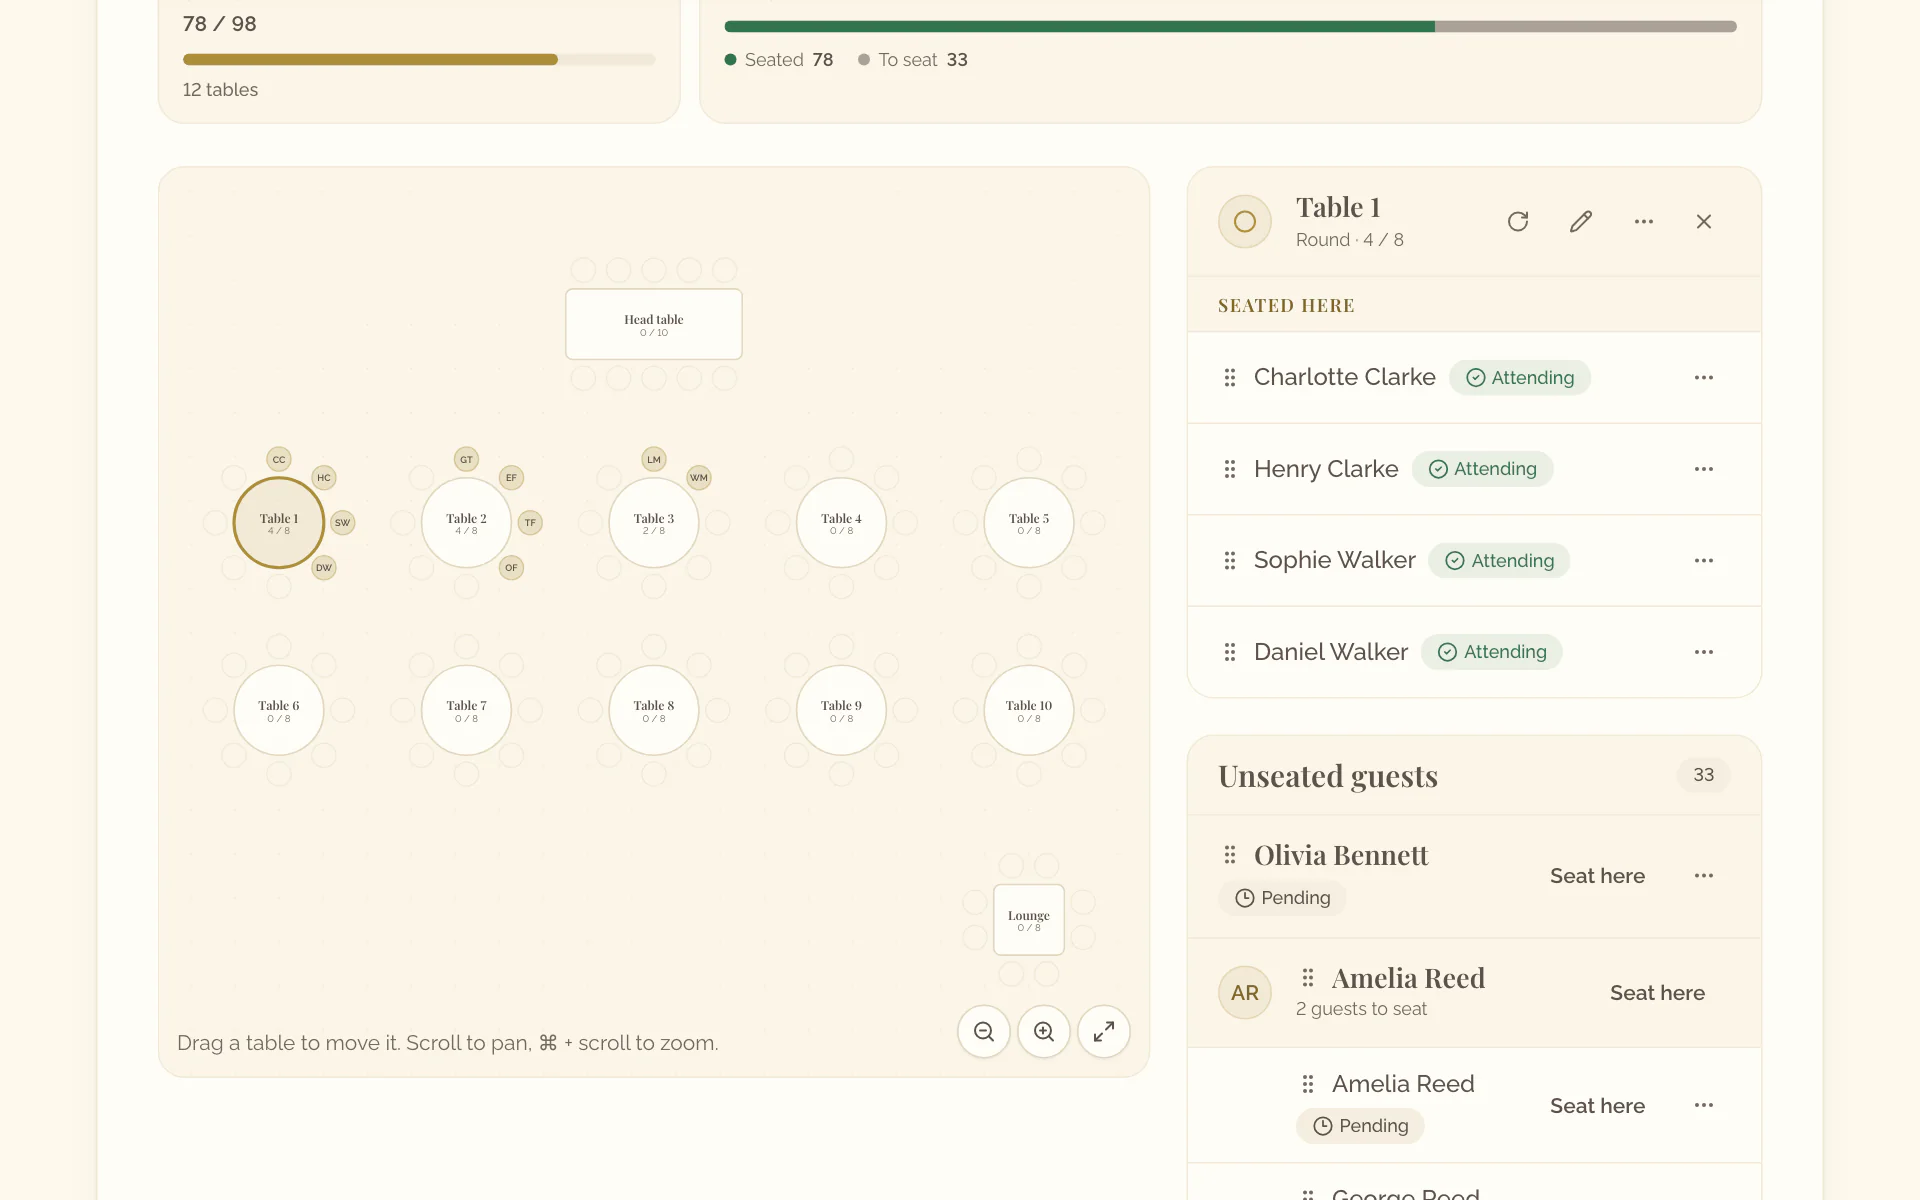Click Seat here for the Pending Amelia Reed guest

click(1597, 1106)
